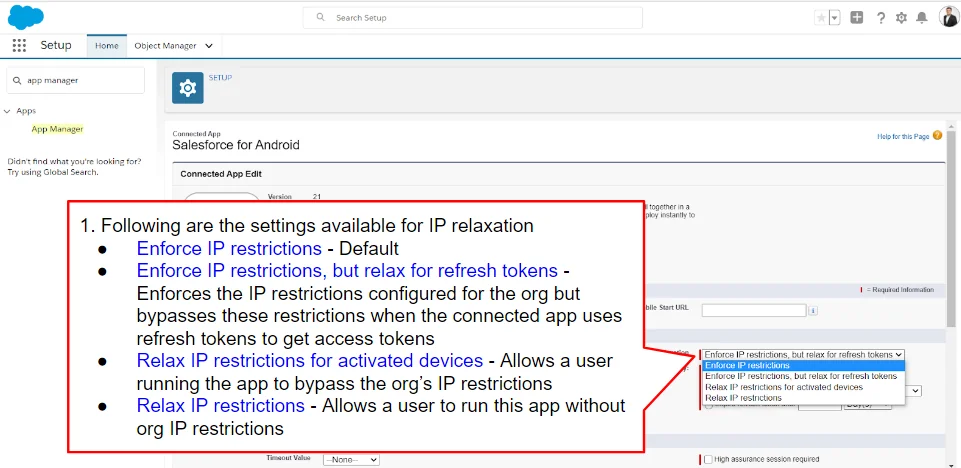This screenshot has width=961, height=468.
Task: Click the Salesforce cloud logo
Action: pos(25,17)
